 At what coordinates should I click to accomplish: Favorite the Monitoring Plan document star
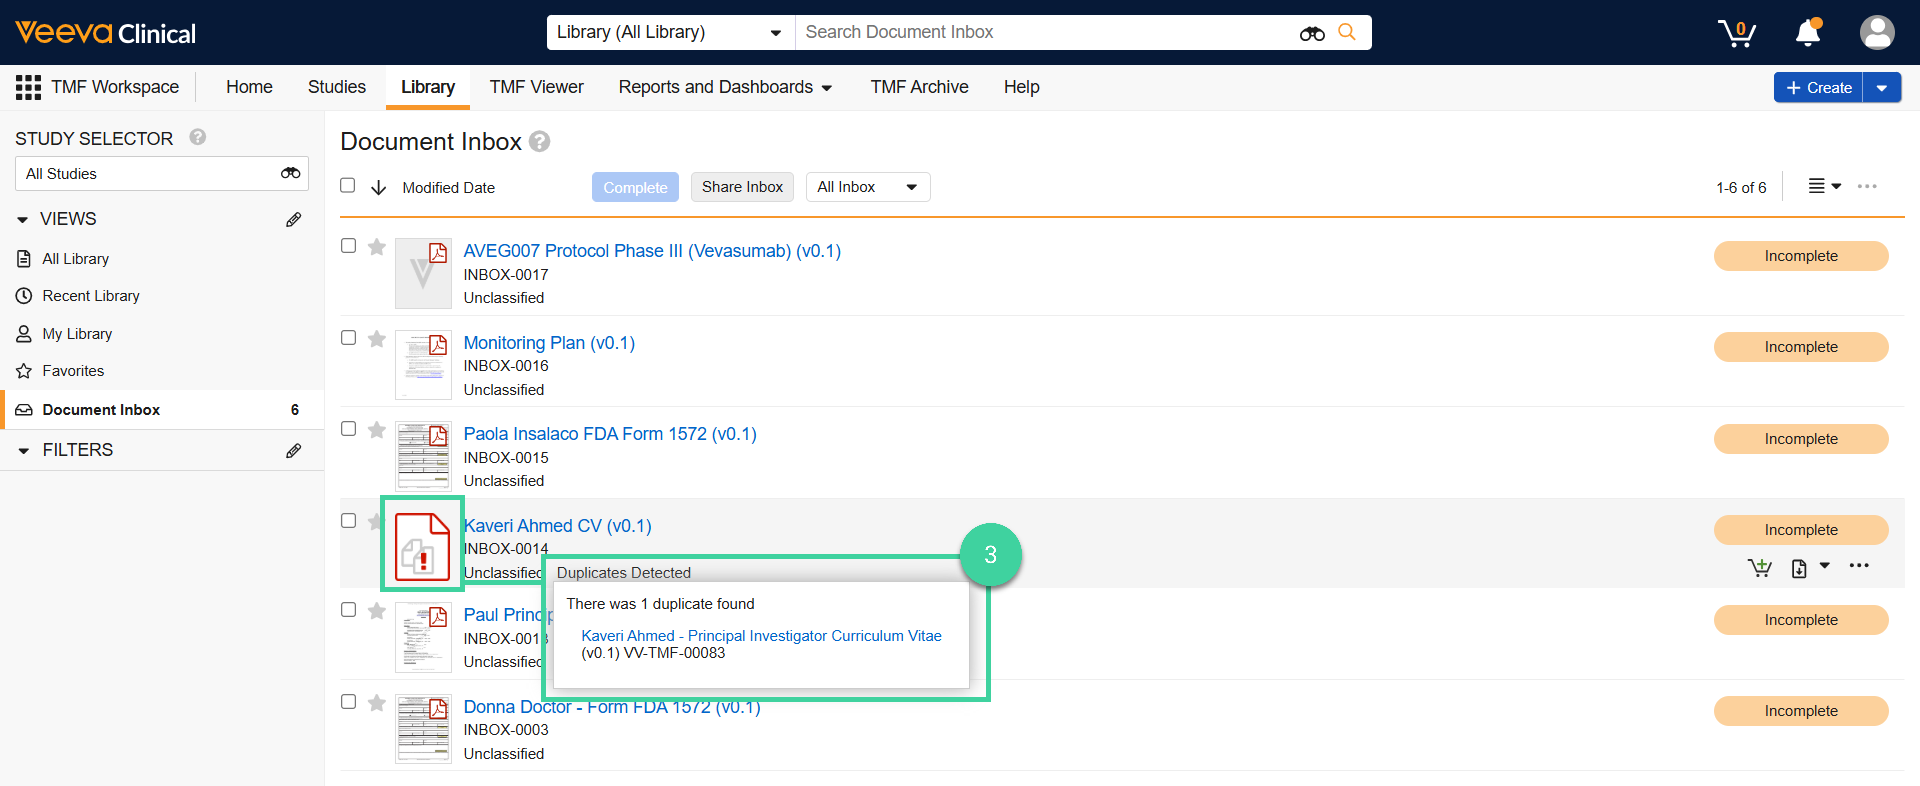pyautogui.click(x=377, y=339)
